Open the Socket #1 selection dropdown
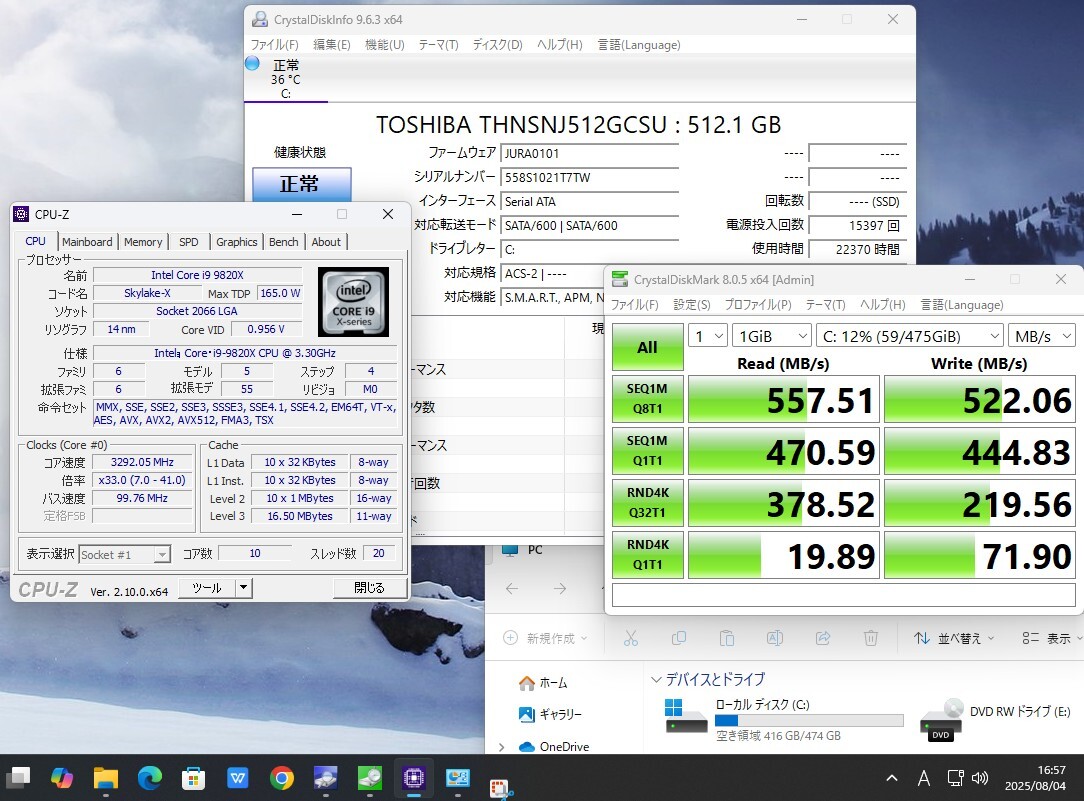The image size is (1084, 801). coord(124,554)
